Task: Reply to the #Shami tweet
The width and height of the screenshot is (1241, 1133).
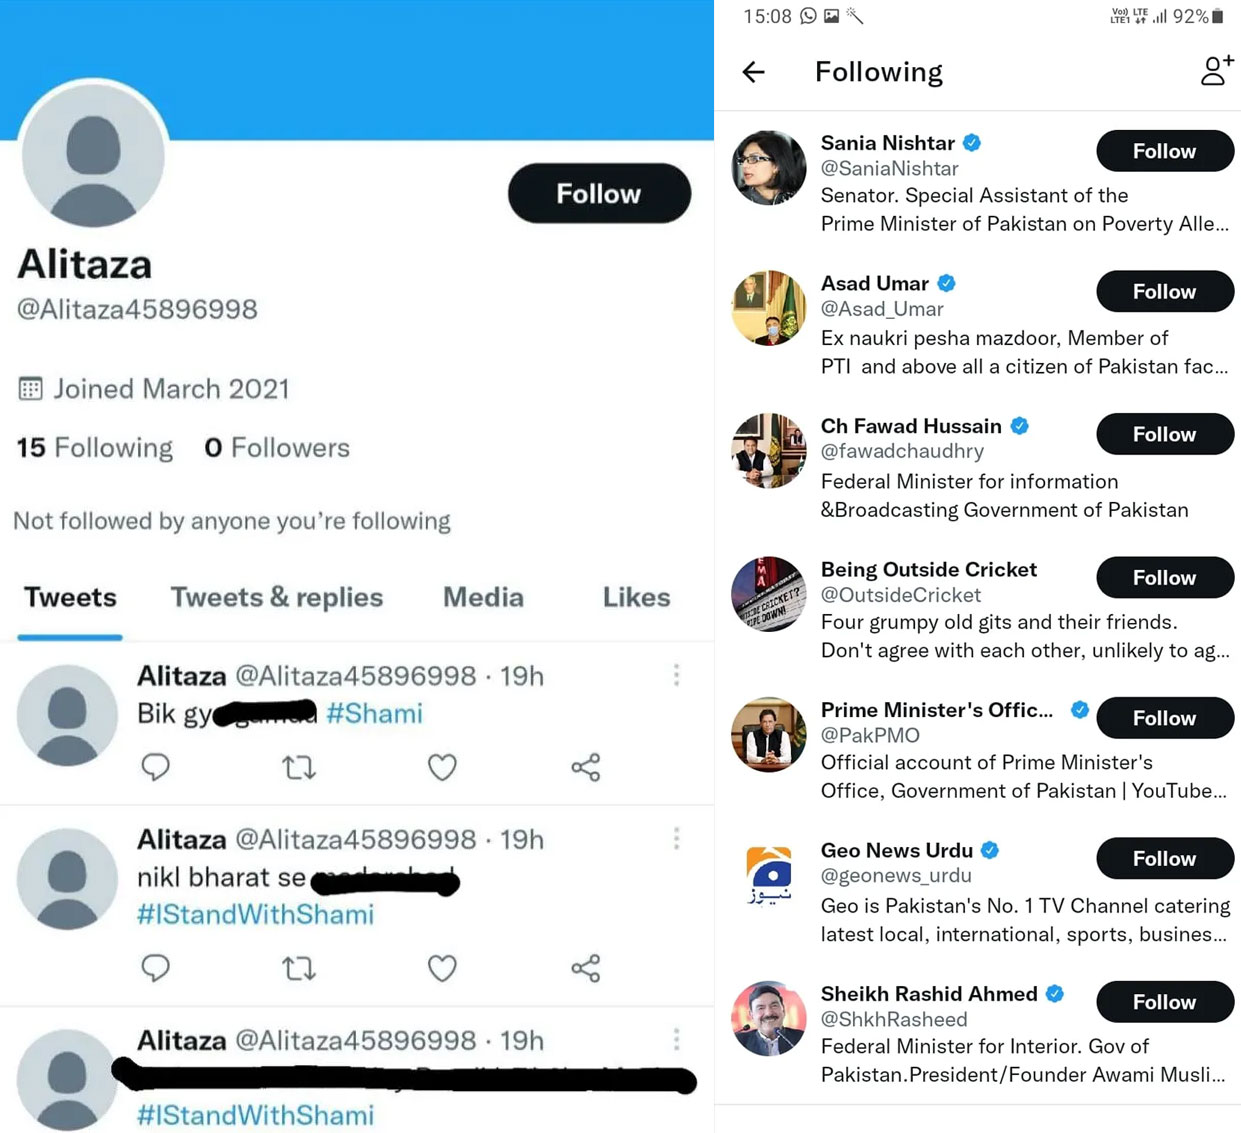Action: coord(155,767)
